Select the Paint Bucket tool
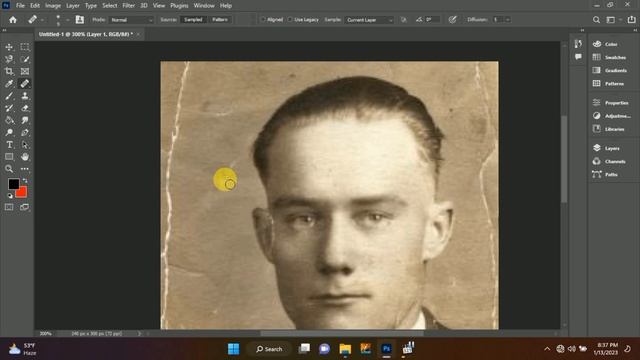 9,120
